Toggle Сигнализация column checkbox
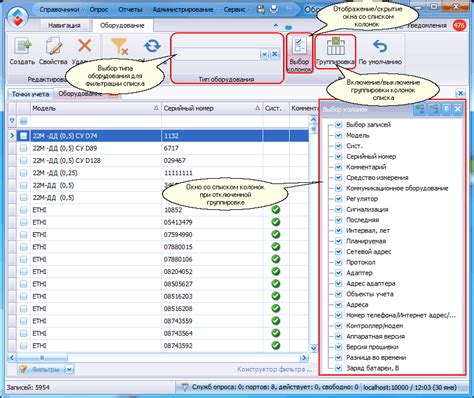This screenshot has width=474, height=398. point(338,209)
